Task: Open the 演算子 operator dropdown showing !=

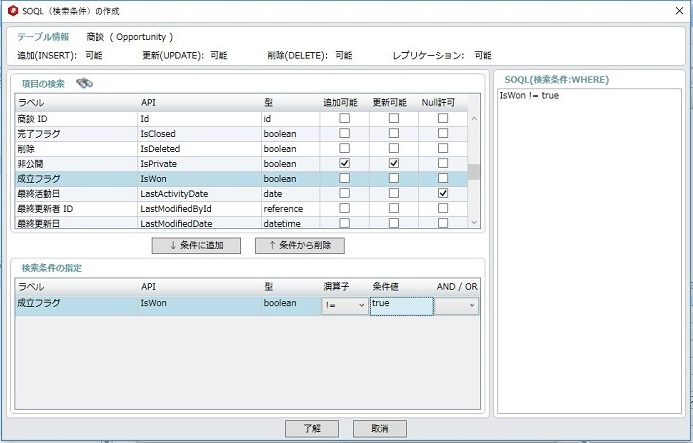Action: (345, 306)
